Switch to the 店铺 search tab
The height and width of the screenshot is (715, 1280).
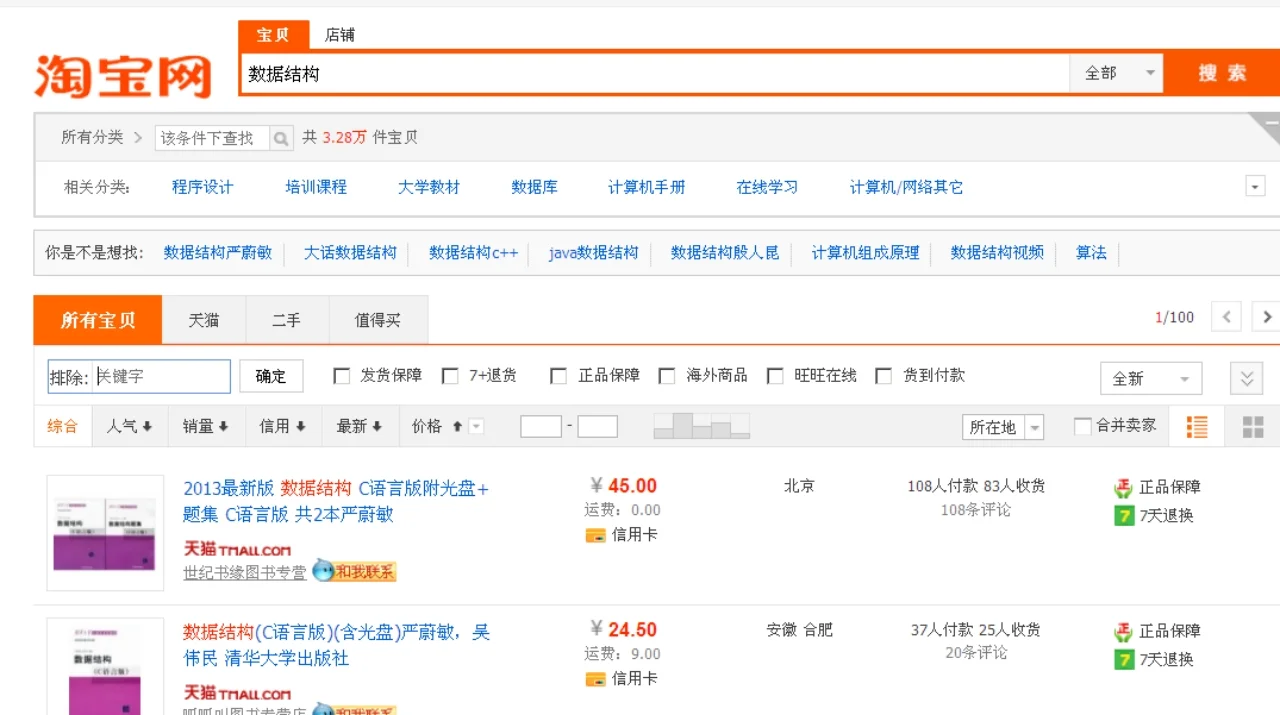coord(340,35)
